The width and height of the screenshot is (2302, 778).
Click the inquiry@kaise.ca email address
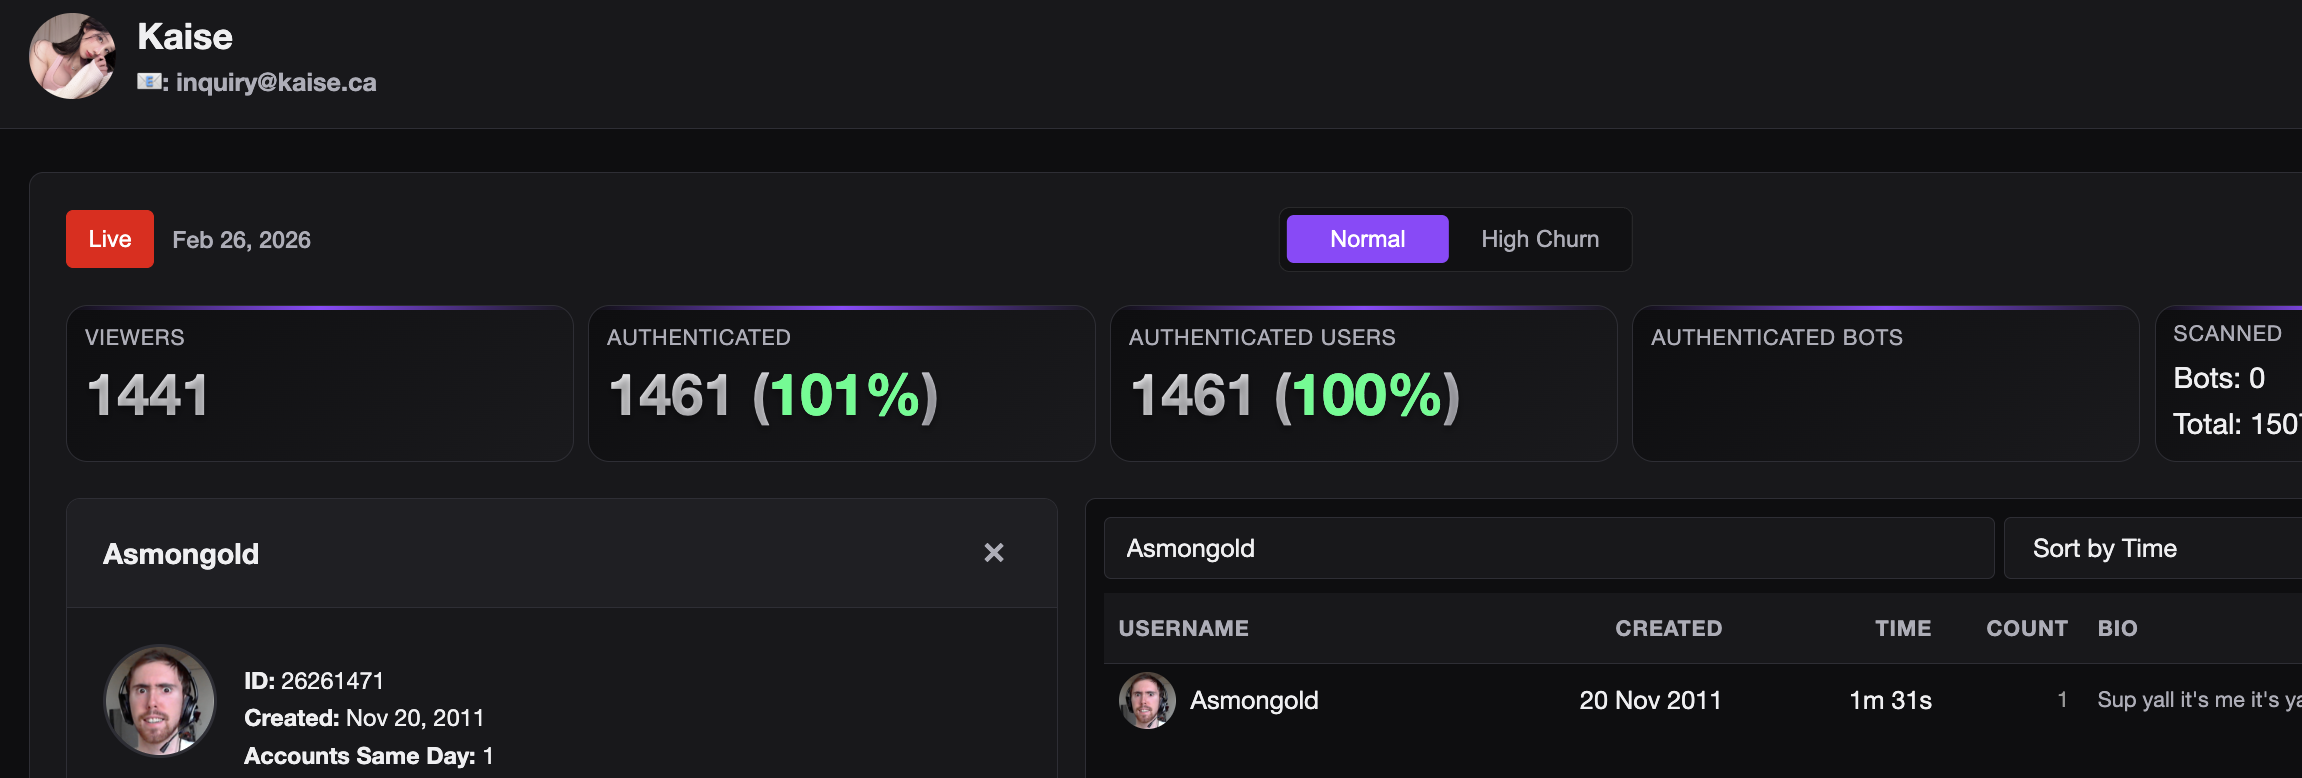[276, 82]
